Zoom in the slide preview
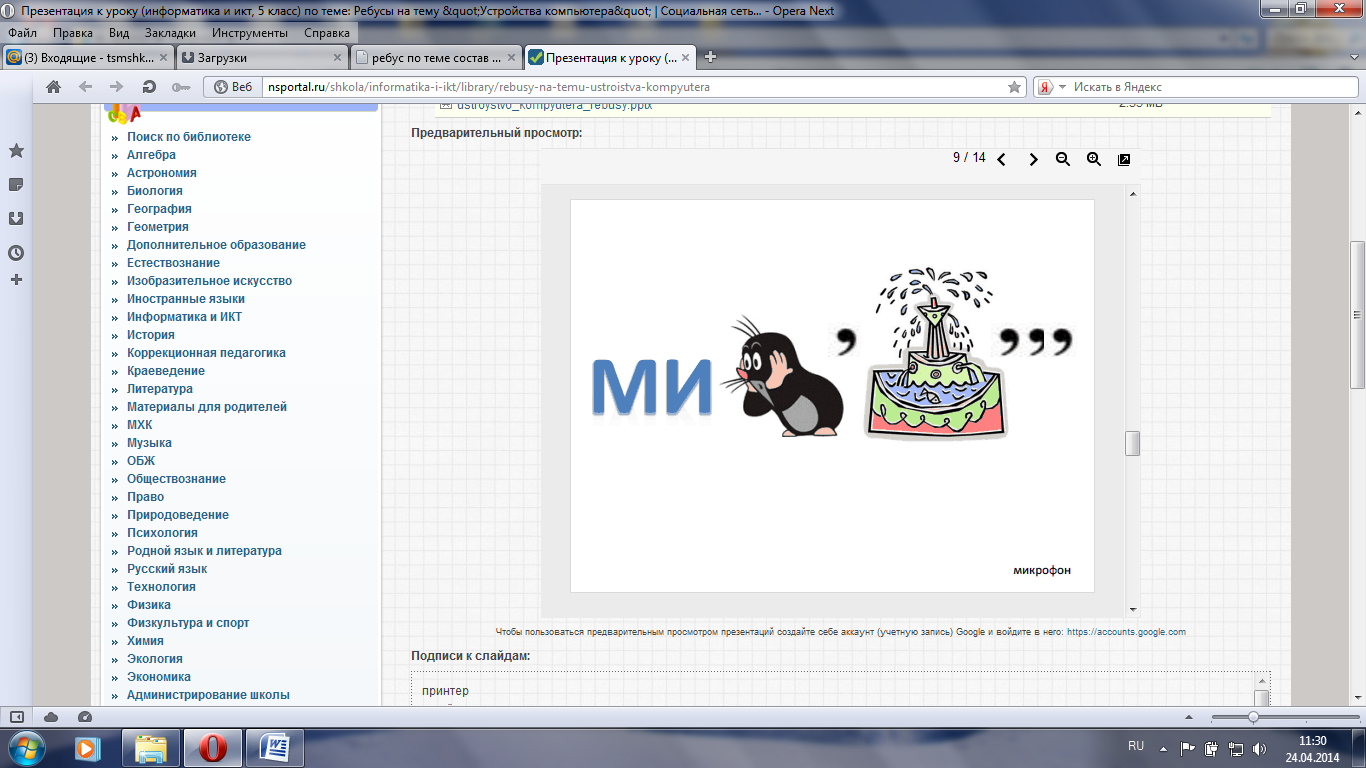This screenshot has height=768, width=1366. point(1094,159)
